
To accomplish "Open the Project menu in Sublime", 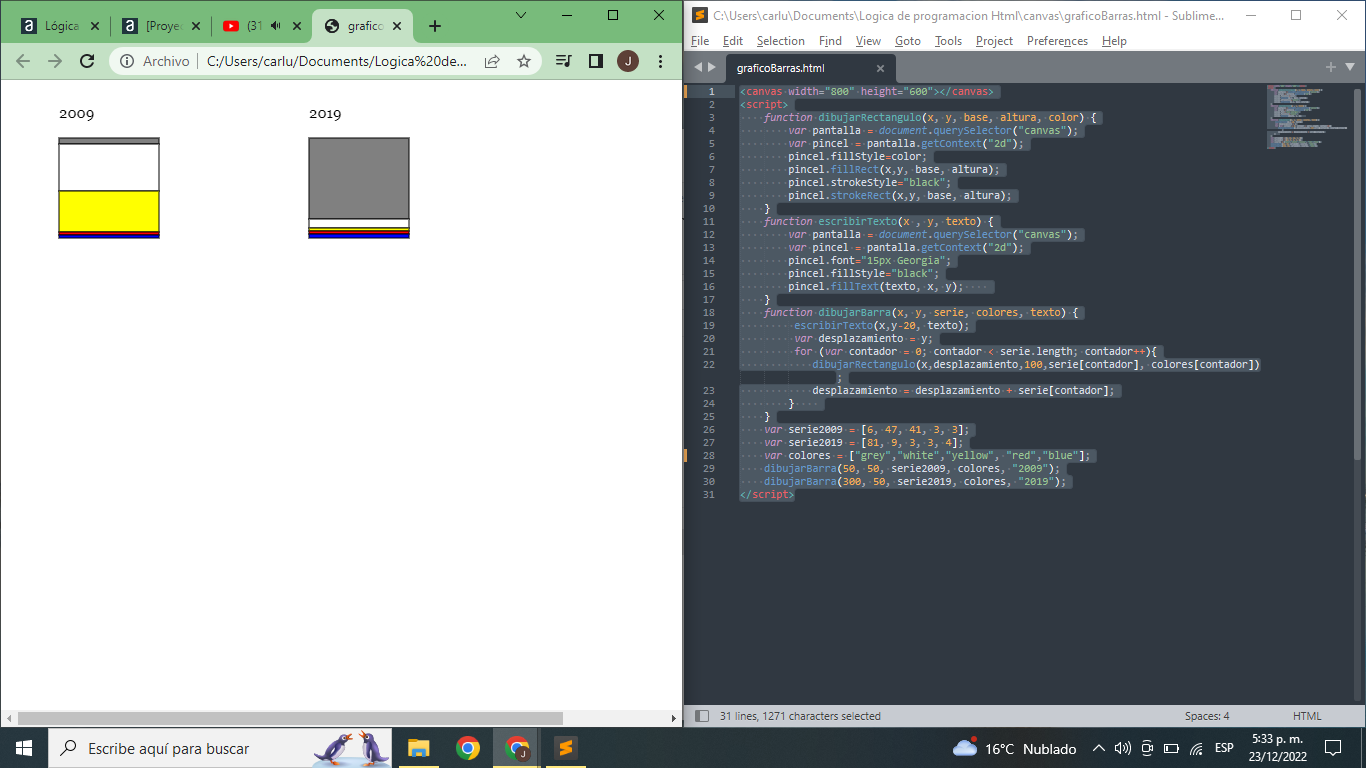I will 995,41.
